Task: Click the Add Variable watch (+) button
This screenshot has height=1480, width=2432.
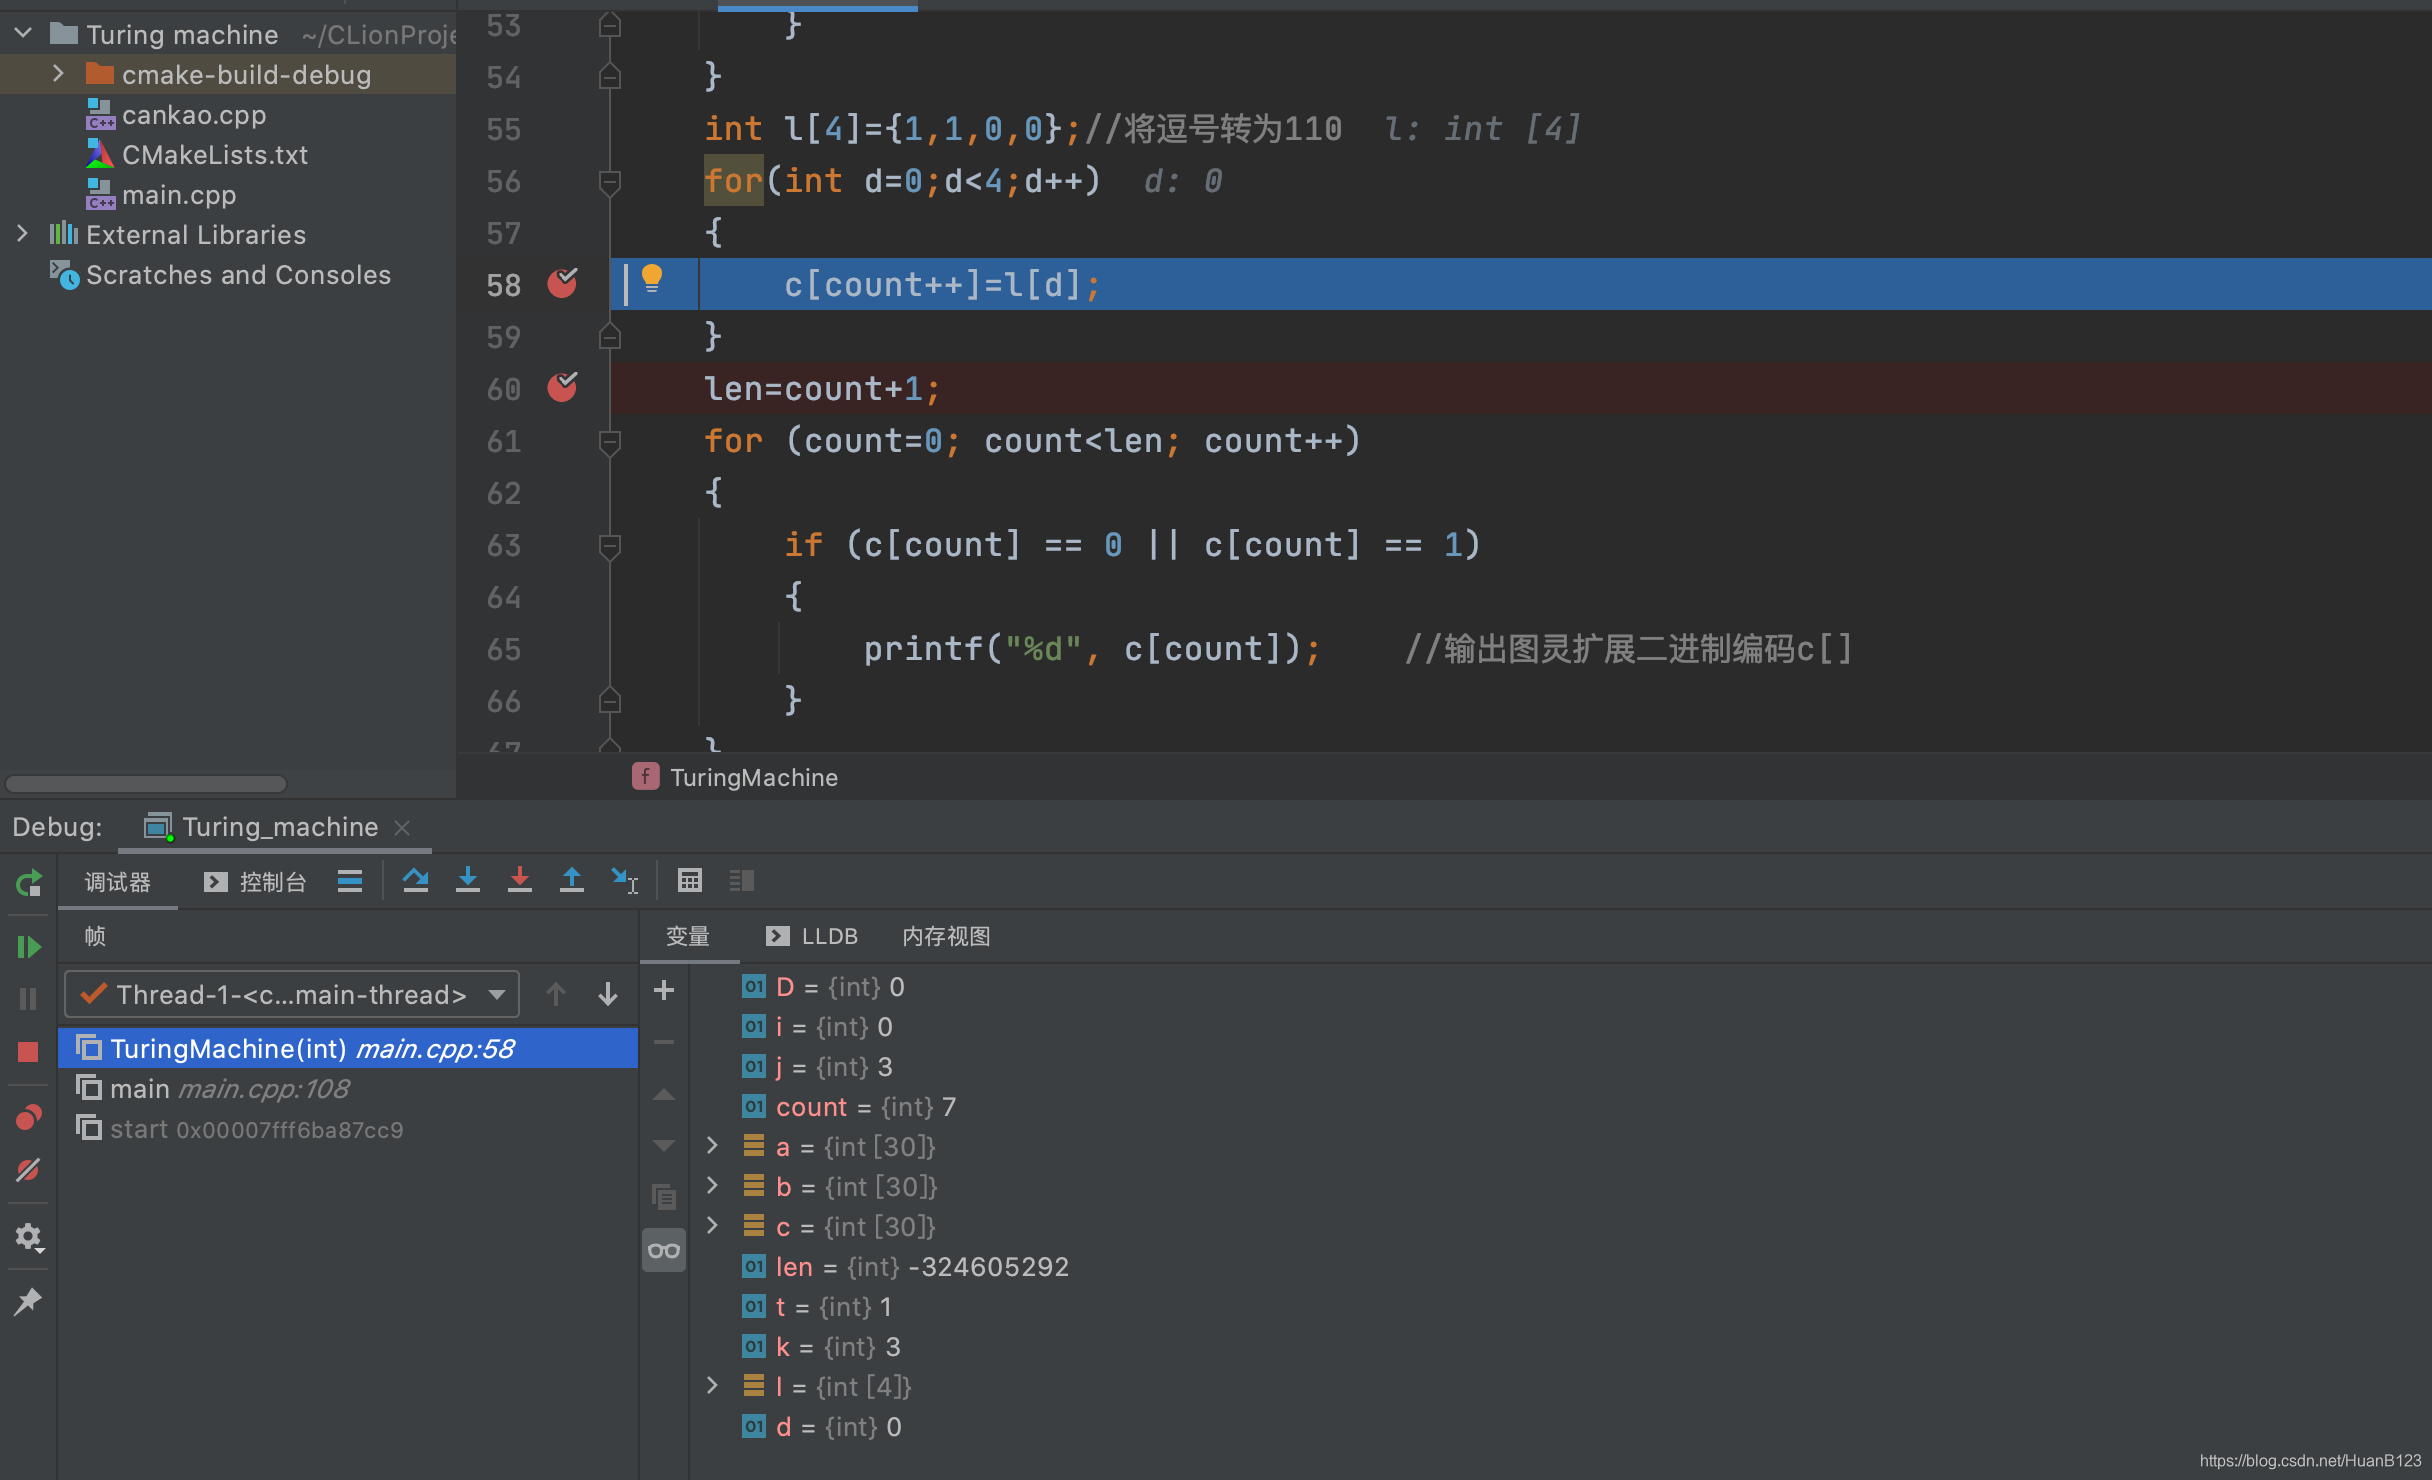Action: point(664,992)
